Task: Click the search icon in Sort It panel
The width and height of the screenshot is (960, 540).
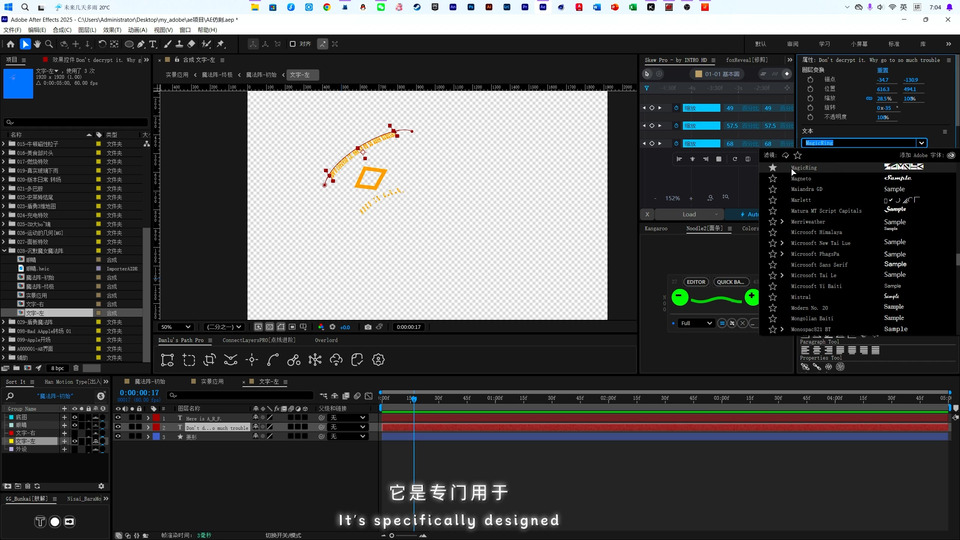Action: pyautogui.click(x=10, y=396)
